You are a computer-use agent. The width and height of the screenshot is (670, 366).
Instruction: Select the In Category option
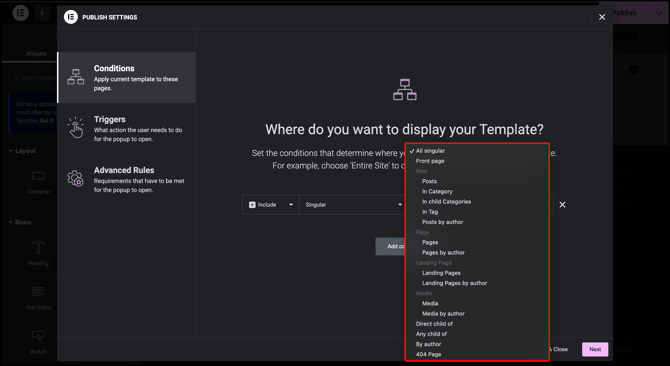(x=437, y=191)
